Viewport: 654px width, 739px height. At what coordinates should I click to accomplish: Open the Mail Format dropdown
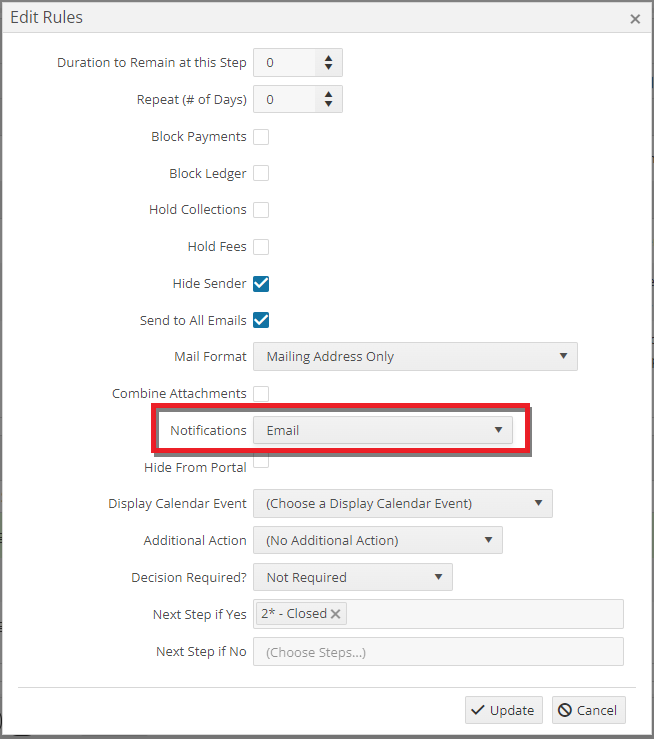[415, 356]
